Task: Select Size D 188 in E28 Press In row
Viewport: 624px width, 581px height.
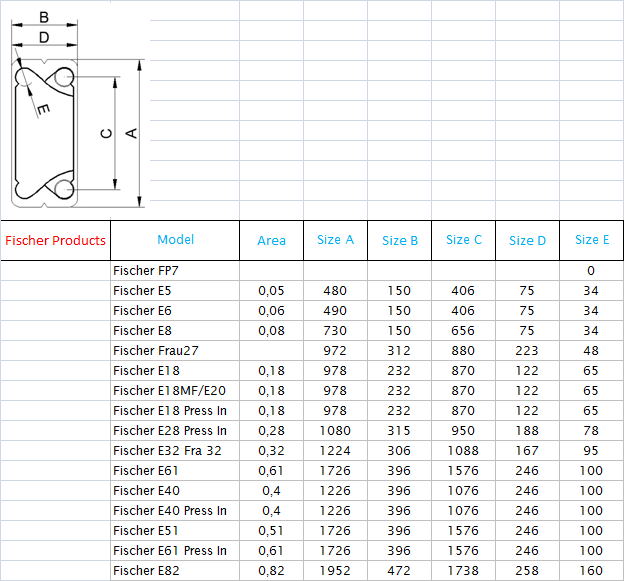Action: click(527, 431)
